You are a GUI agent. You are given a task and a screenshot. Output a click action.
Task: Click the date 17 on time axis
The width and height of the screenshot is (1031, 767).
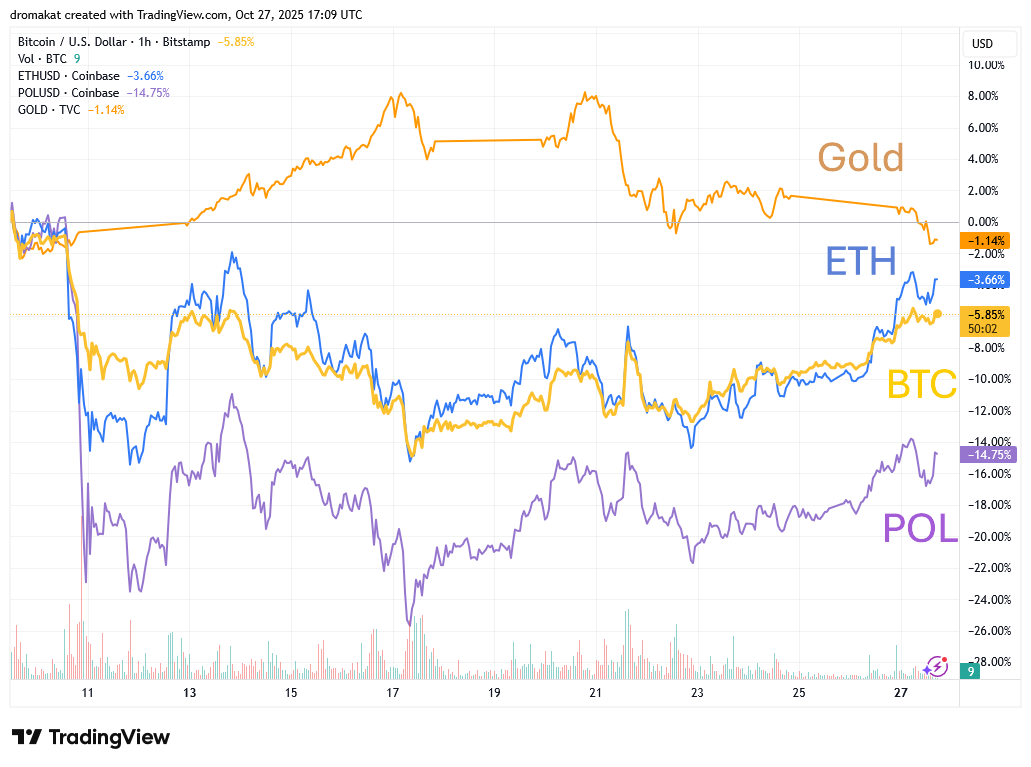(x=392, y=693)
